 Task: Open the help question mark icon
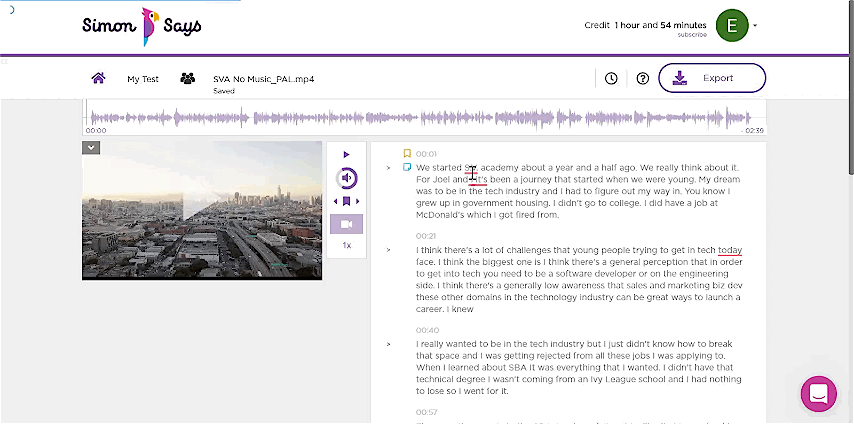click(x=642, y=78)
